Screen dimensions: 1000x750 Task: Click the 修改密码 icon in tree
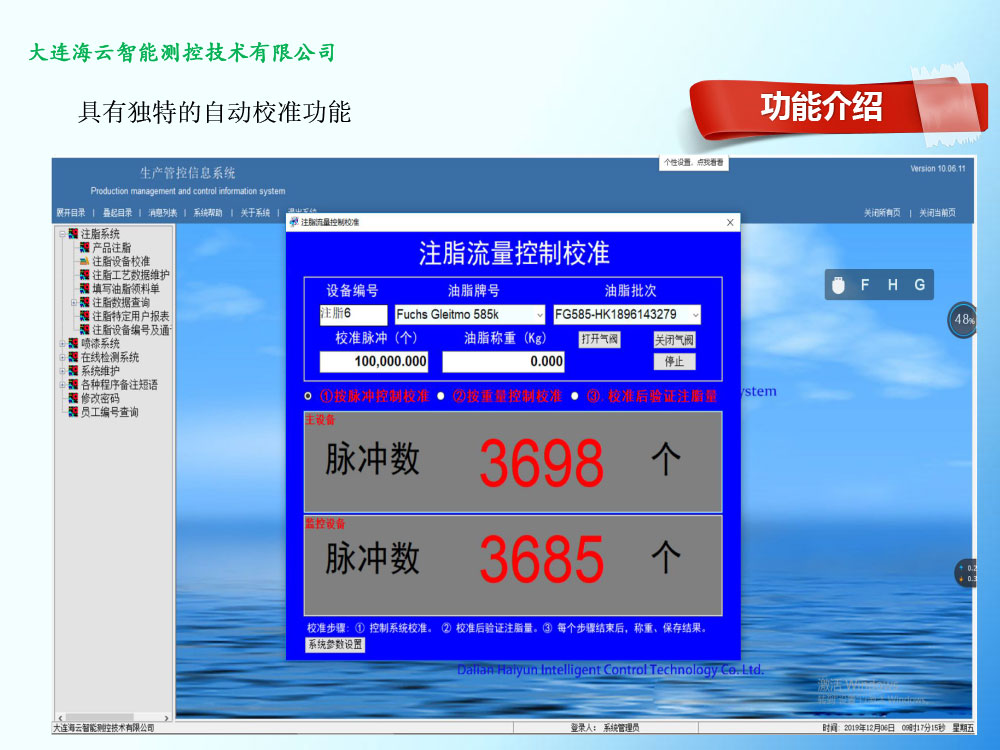point(73,398)
